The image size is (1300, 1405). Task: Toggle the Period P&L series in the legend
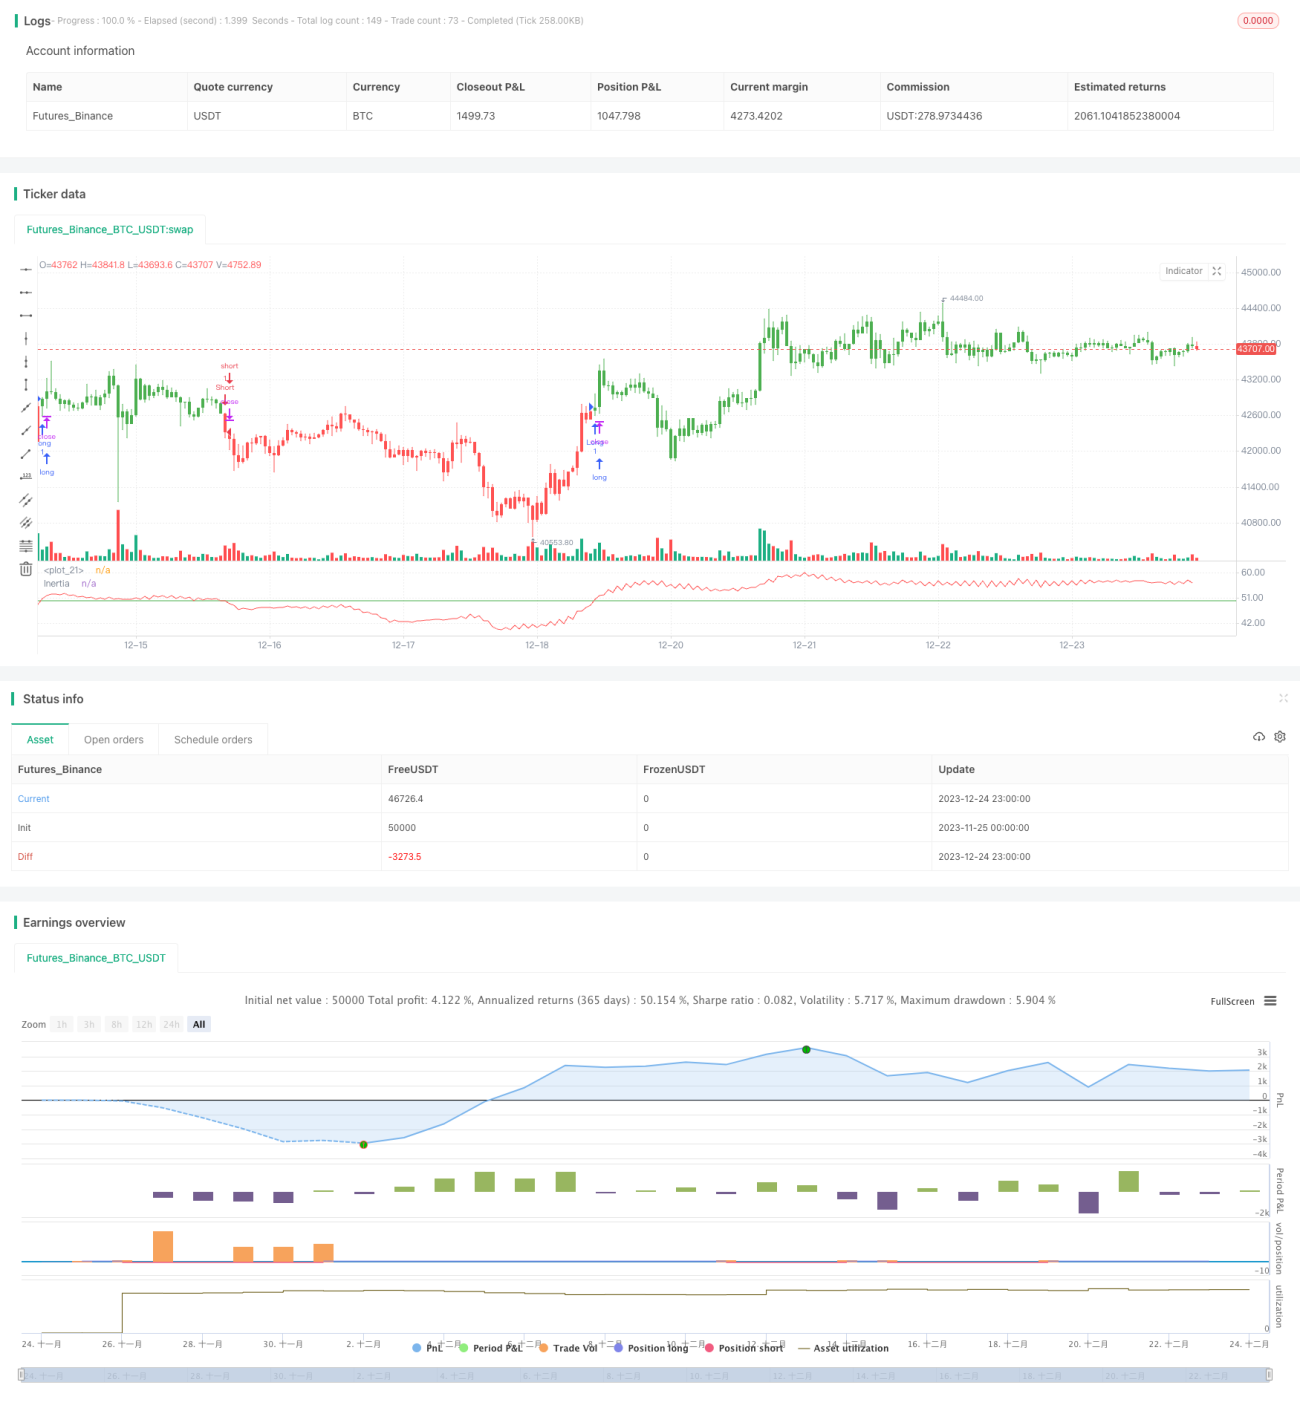491,1348
